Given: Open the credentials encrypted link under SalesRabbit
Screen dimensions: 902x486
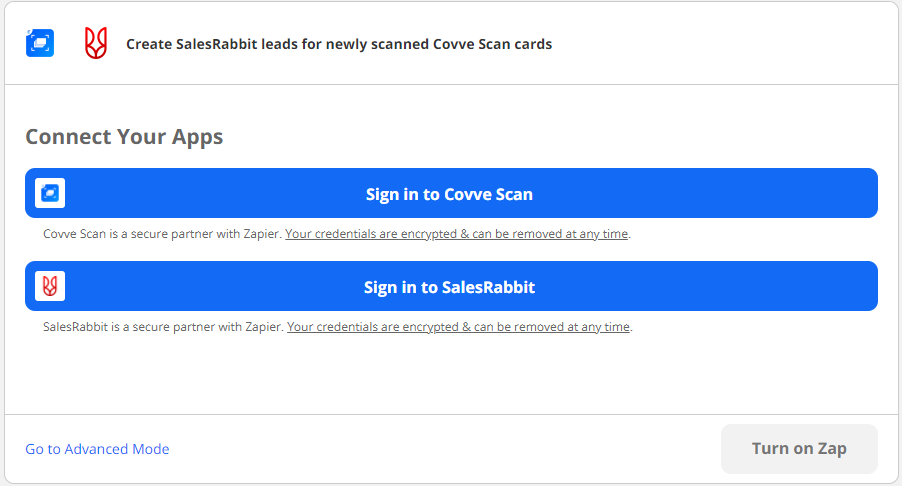Looking at the screenshot, I should point(459,327).
